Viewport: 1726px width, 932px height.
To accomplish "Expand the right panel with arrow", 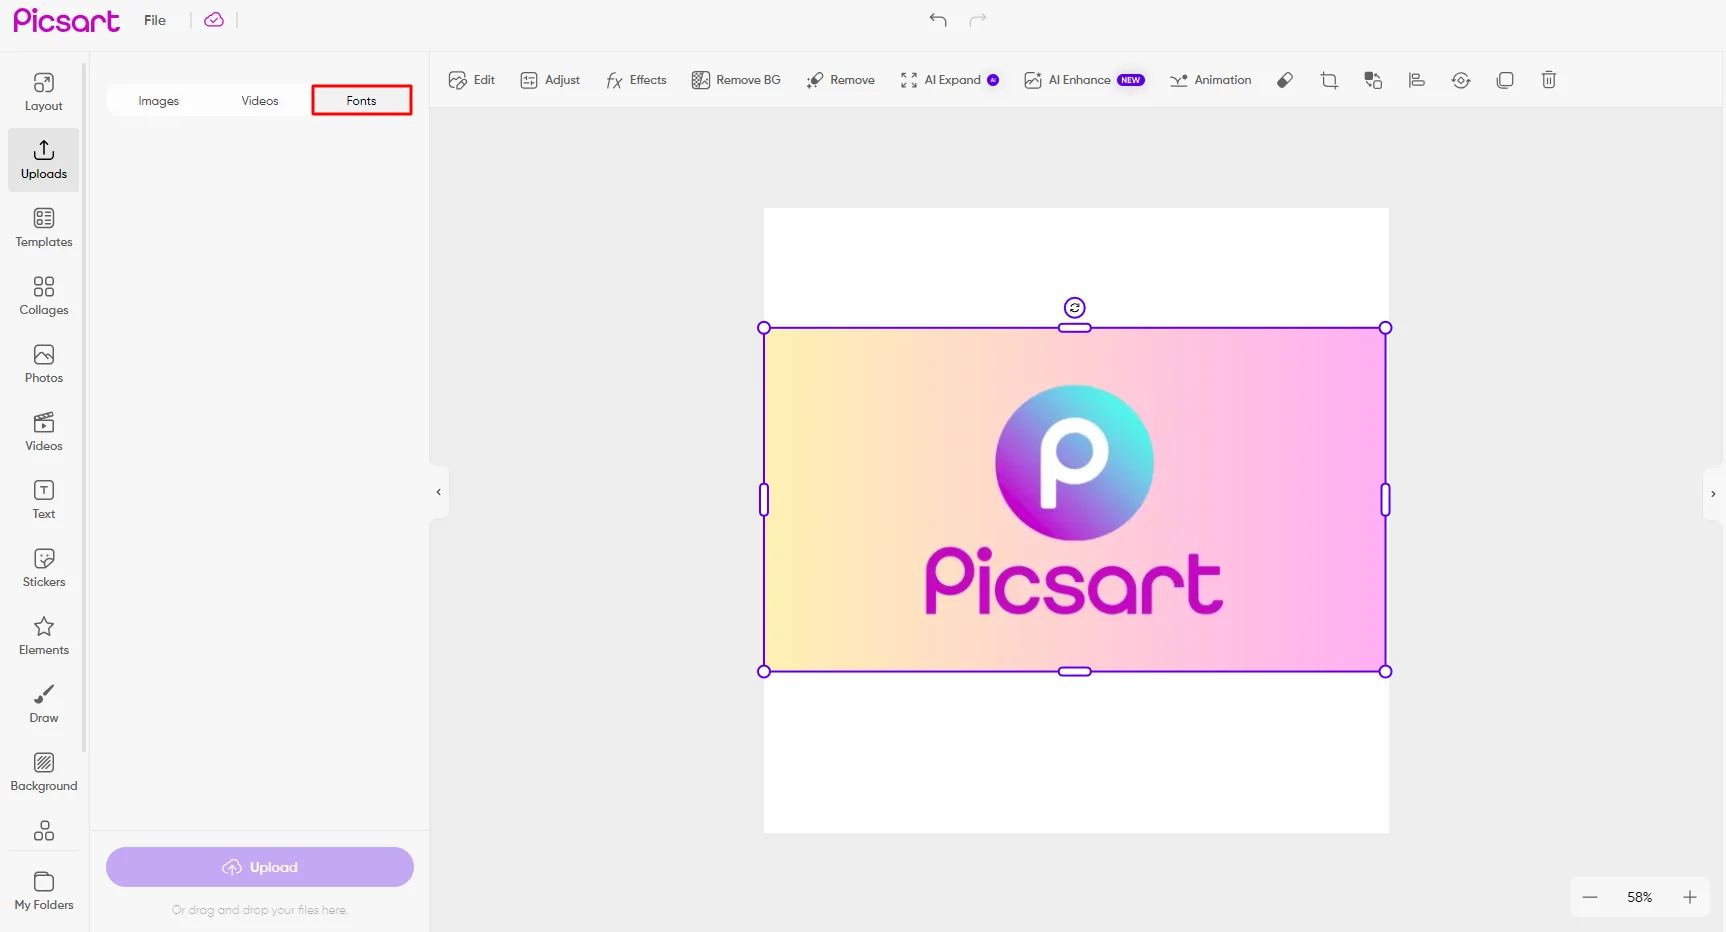I will pyautogui.click(x=1713, y=494).
